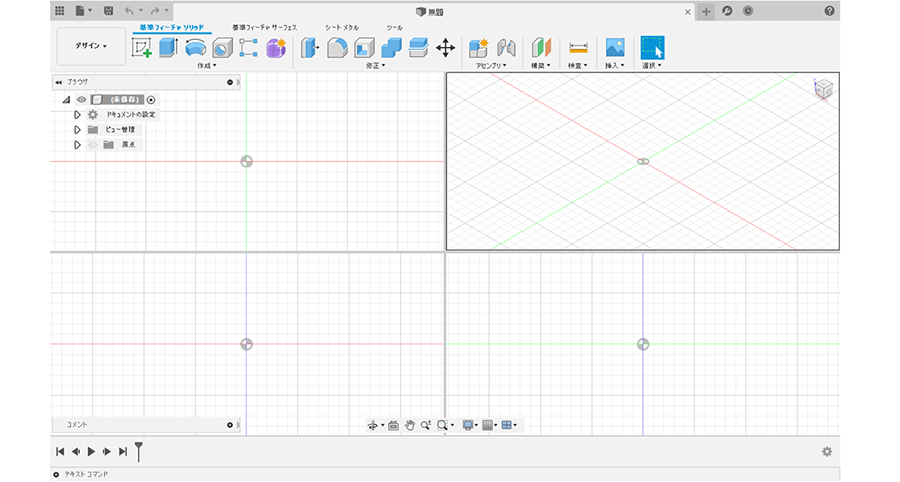Open the 作成 menu
This screenshot has width=900, height=482.
click(x=207, y=66)
